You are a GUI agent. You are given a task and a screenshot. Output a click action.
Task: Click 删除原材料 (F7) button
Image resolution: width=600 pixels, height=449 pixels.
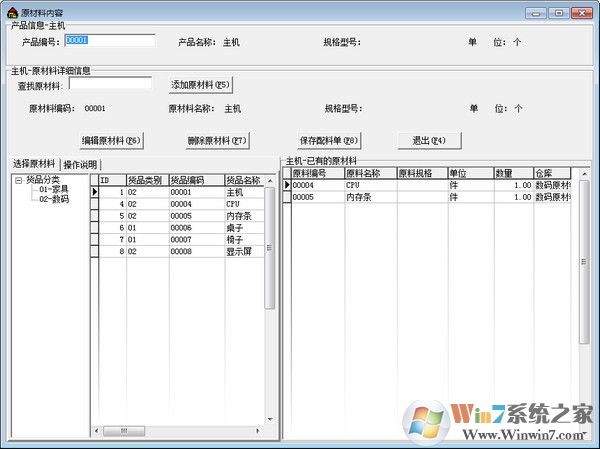[217, 140]
